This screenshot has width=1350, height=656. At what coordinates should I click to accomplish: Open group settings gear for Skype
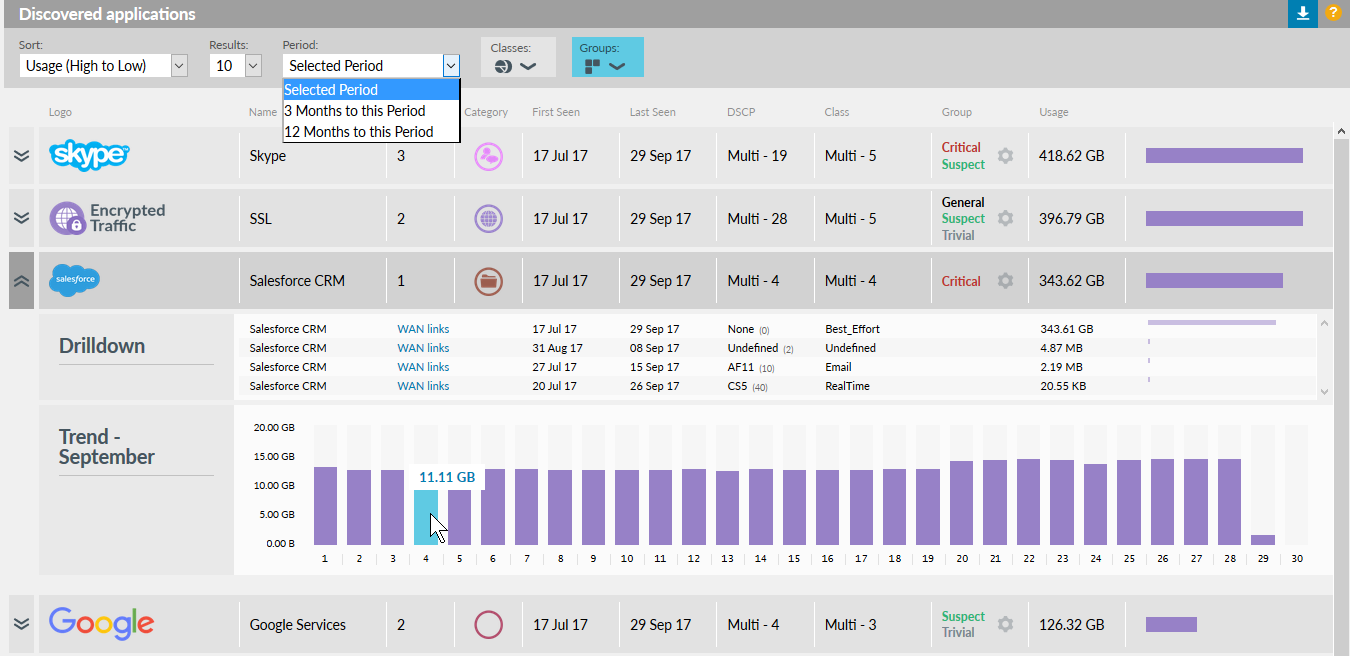(1005, 156)
